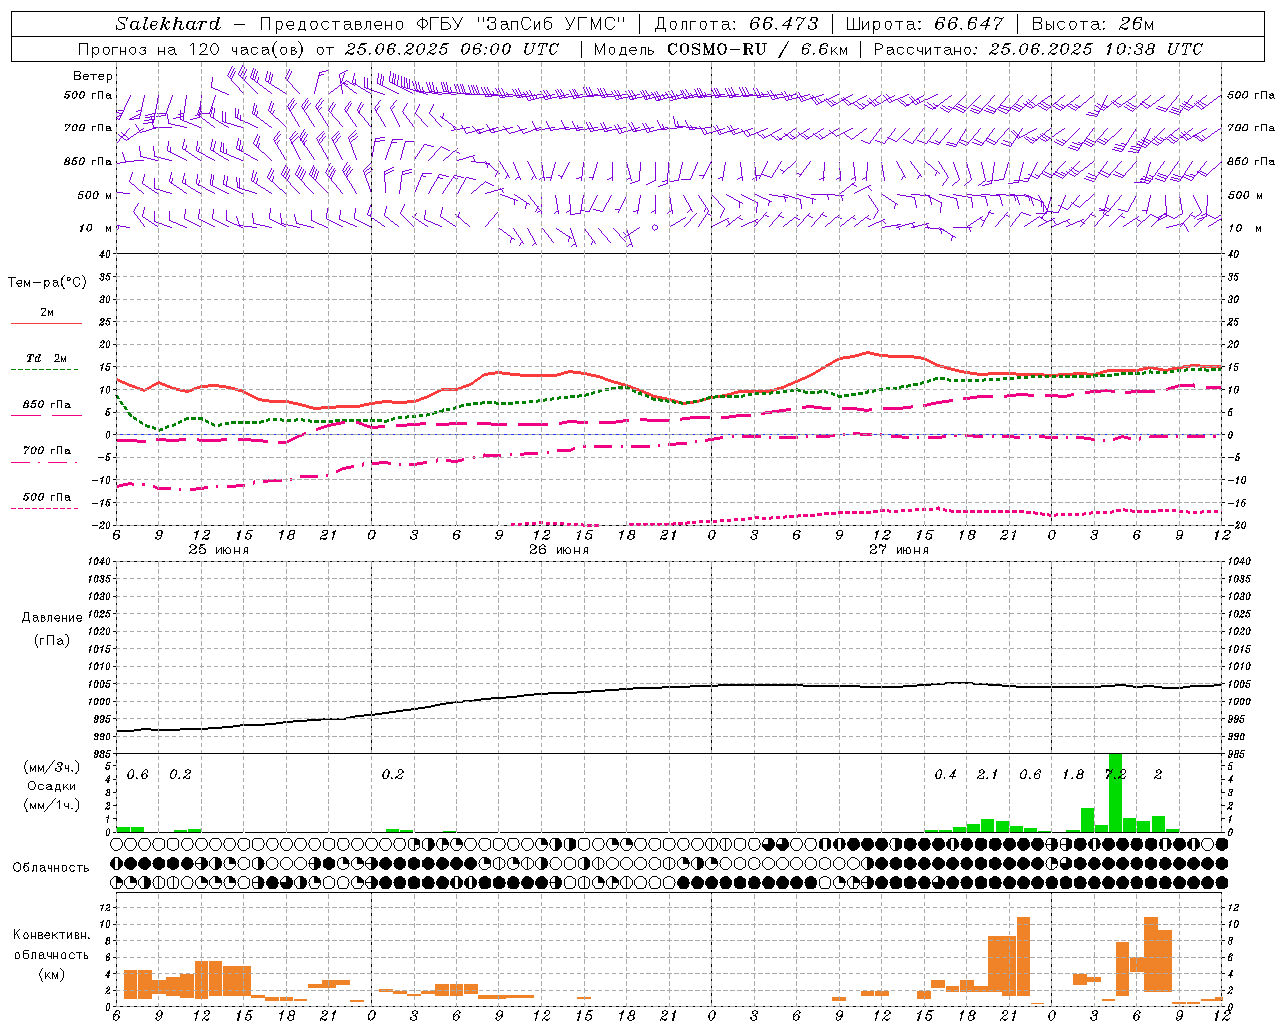The image size is (1280, 1024).
Task: Click the "1.8" precipitation total value
Action: [1073, 774]
